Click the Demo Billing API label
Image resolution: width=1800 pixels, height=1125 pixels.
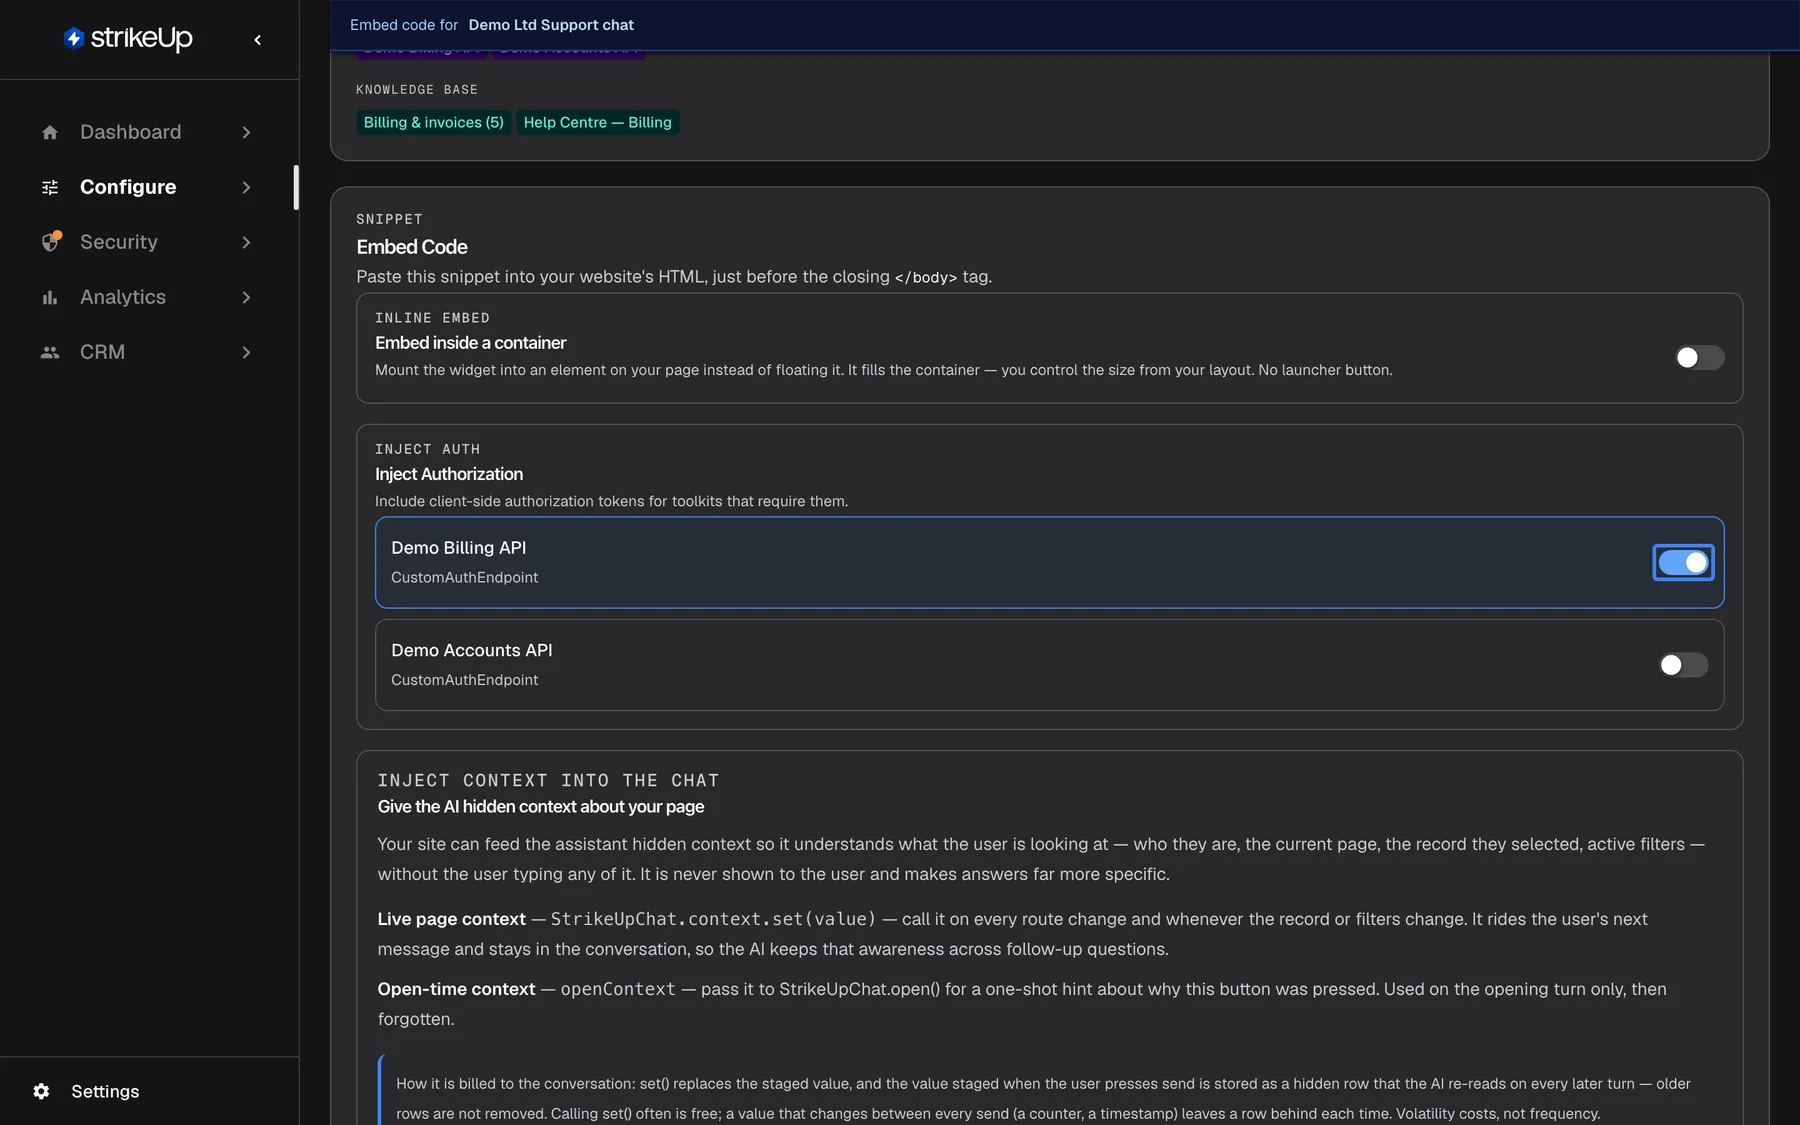coord(459,548)
